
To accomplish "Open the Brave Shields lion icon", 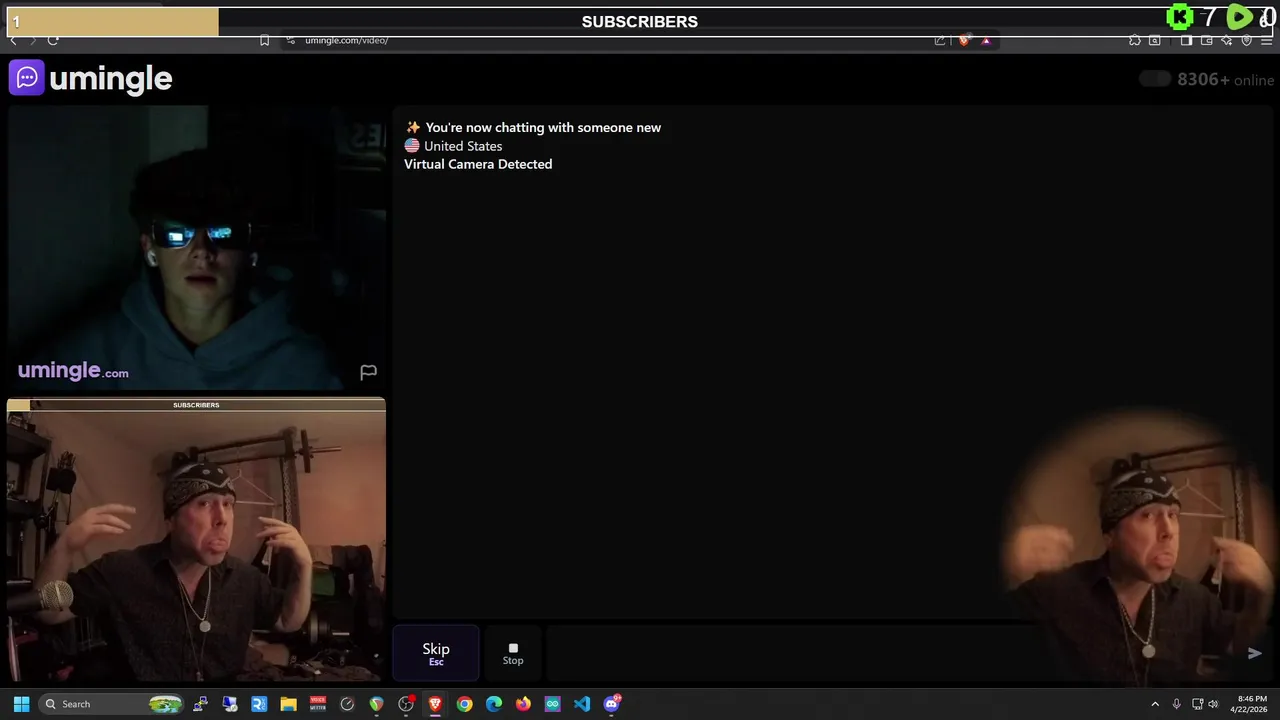I will coord(964,40).
